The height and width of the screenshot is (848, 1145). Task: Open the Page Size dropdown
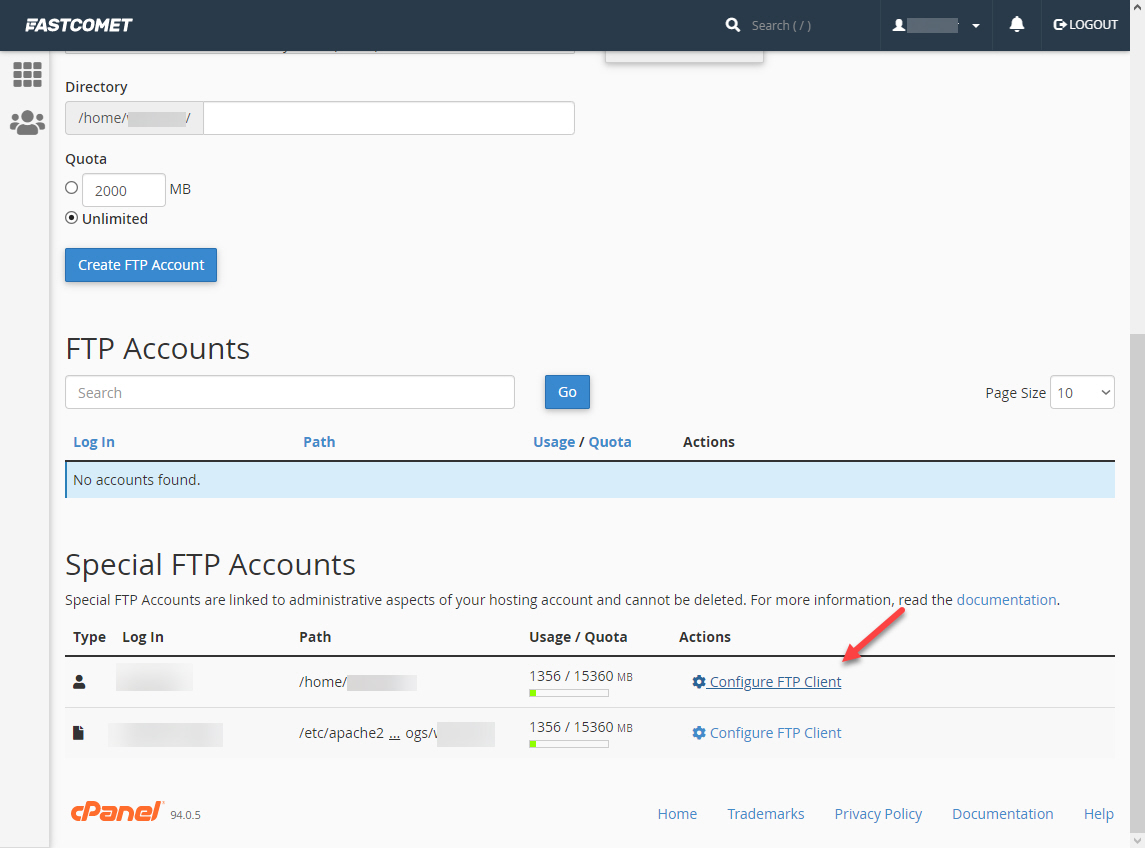(x=1082, y=392)
